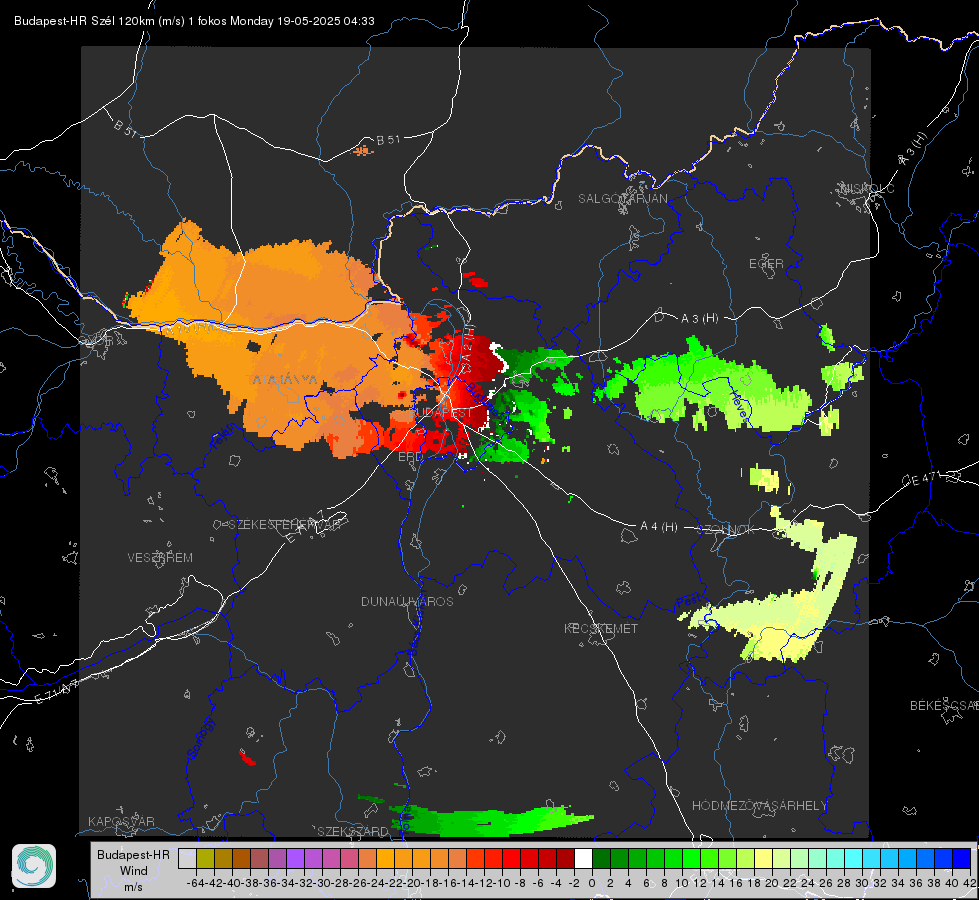Image resolution: width=979 pixels, height=900 pixels.
Task: Click the KAPOSVAR city label
Action: [x=121, y=821]
